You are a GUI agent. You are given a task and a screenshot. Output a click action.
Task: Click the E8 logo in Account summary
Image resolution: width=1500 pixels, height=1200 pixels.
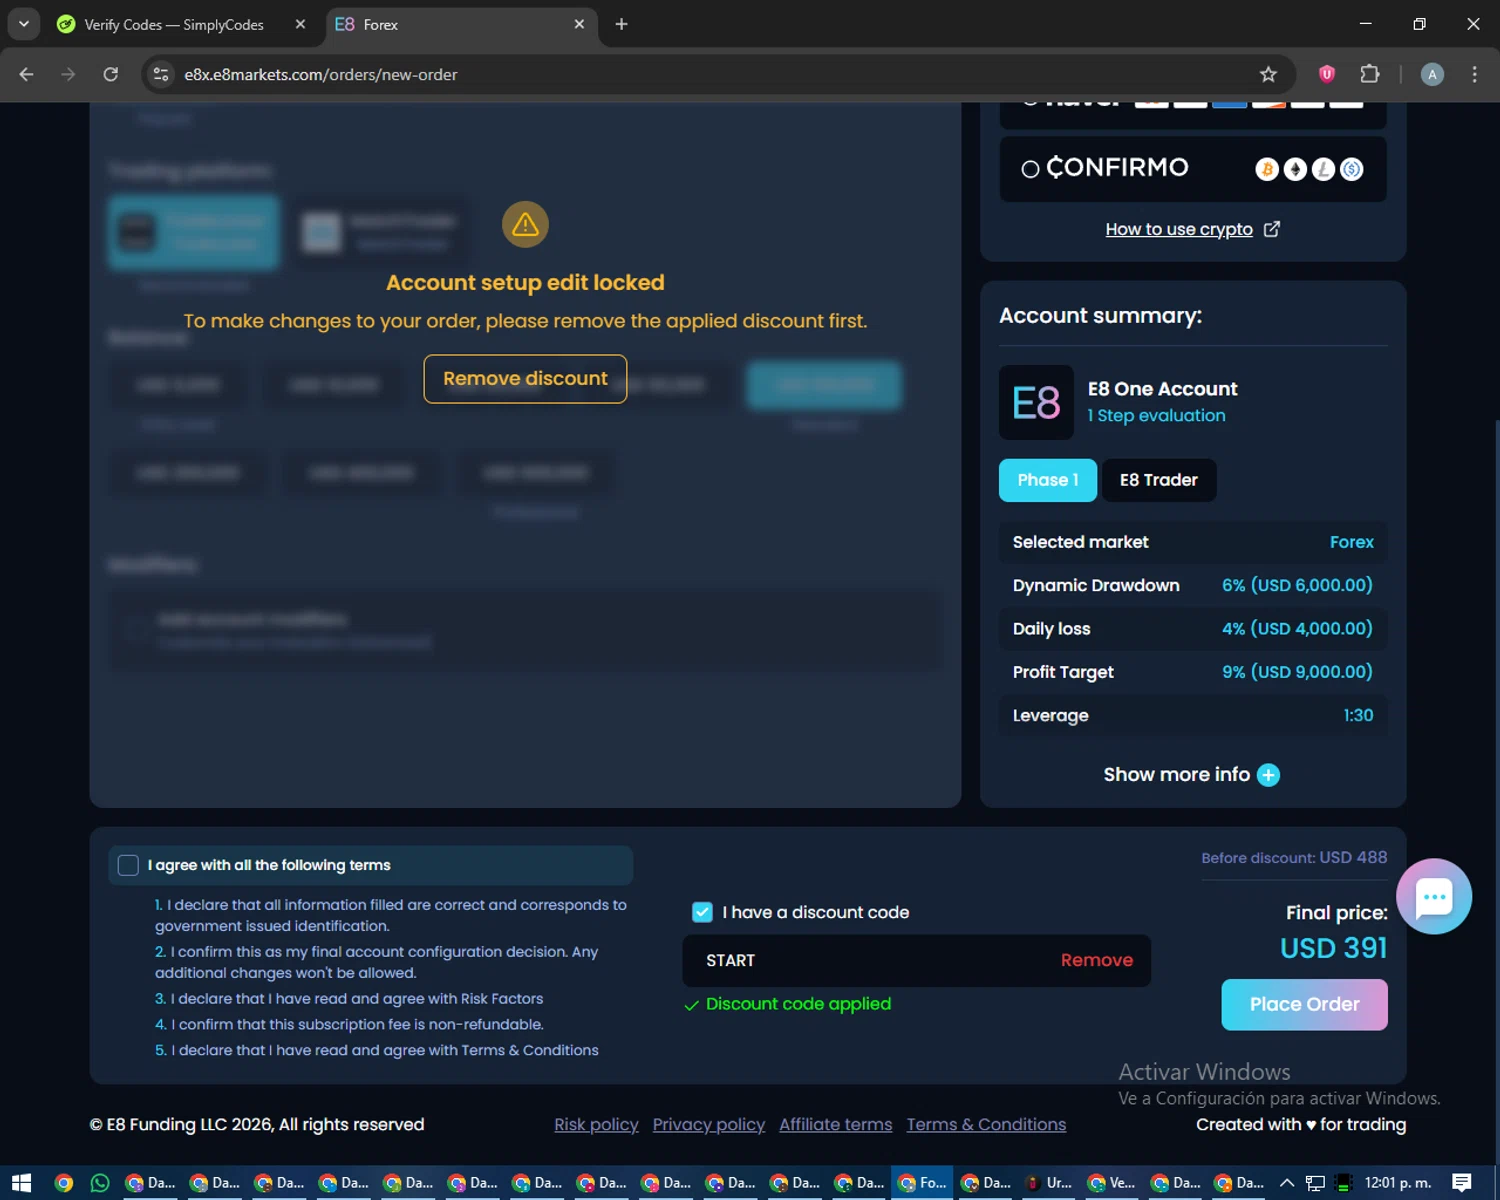click(1036, 402)
